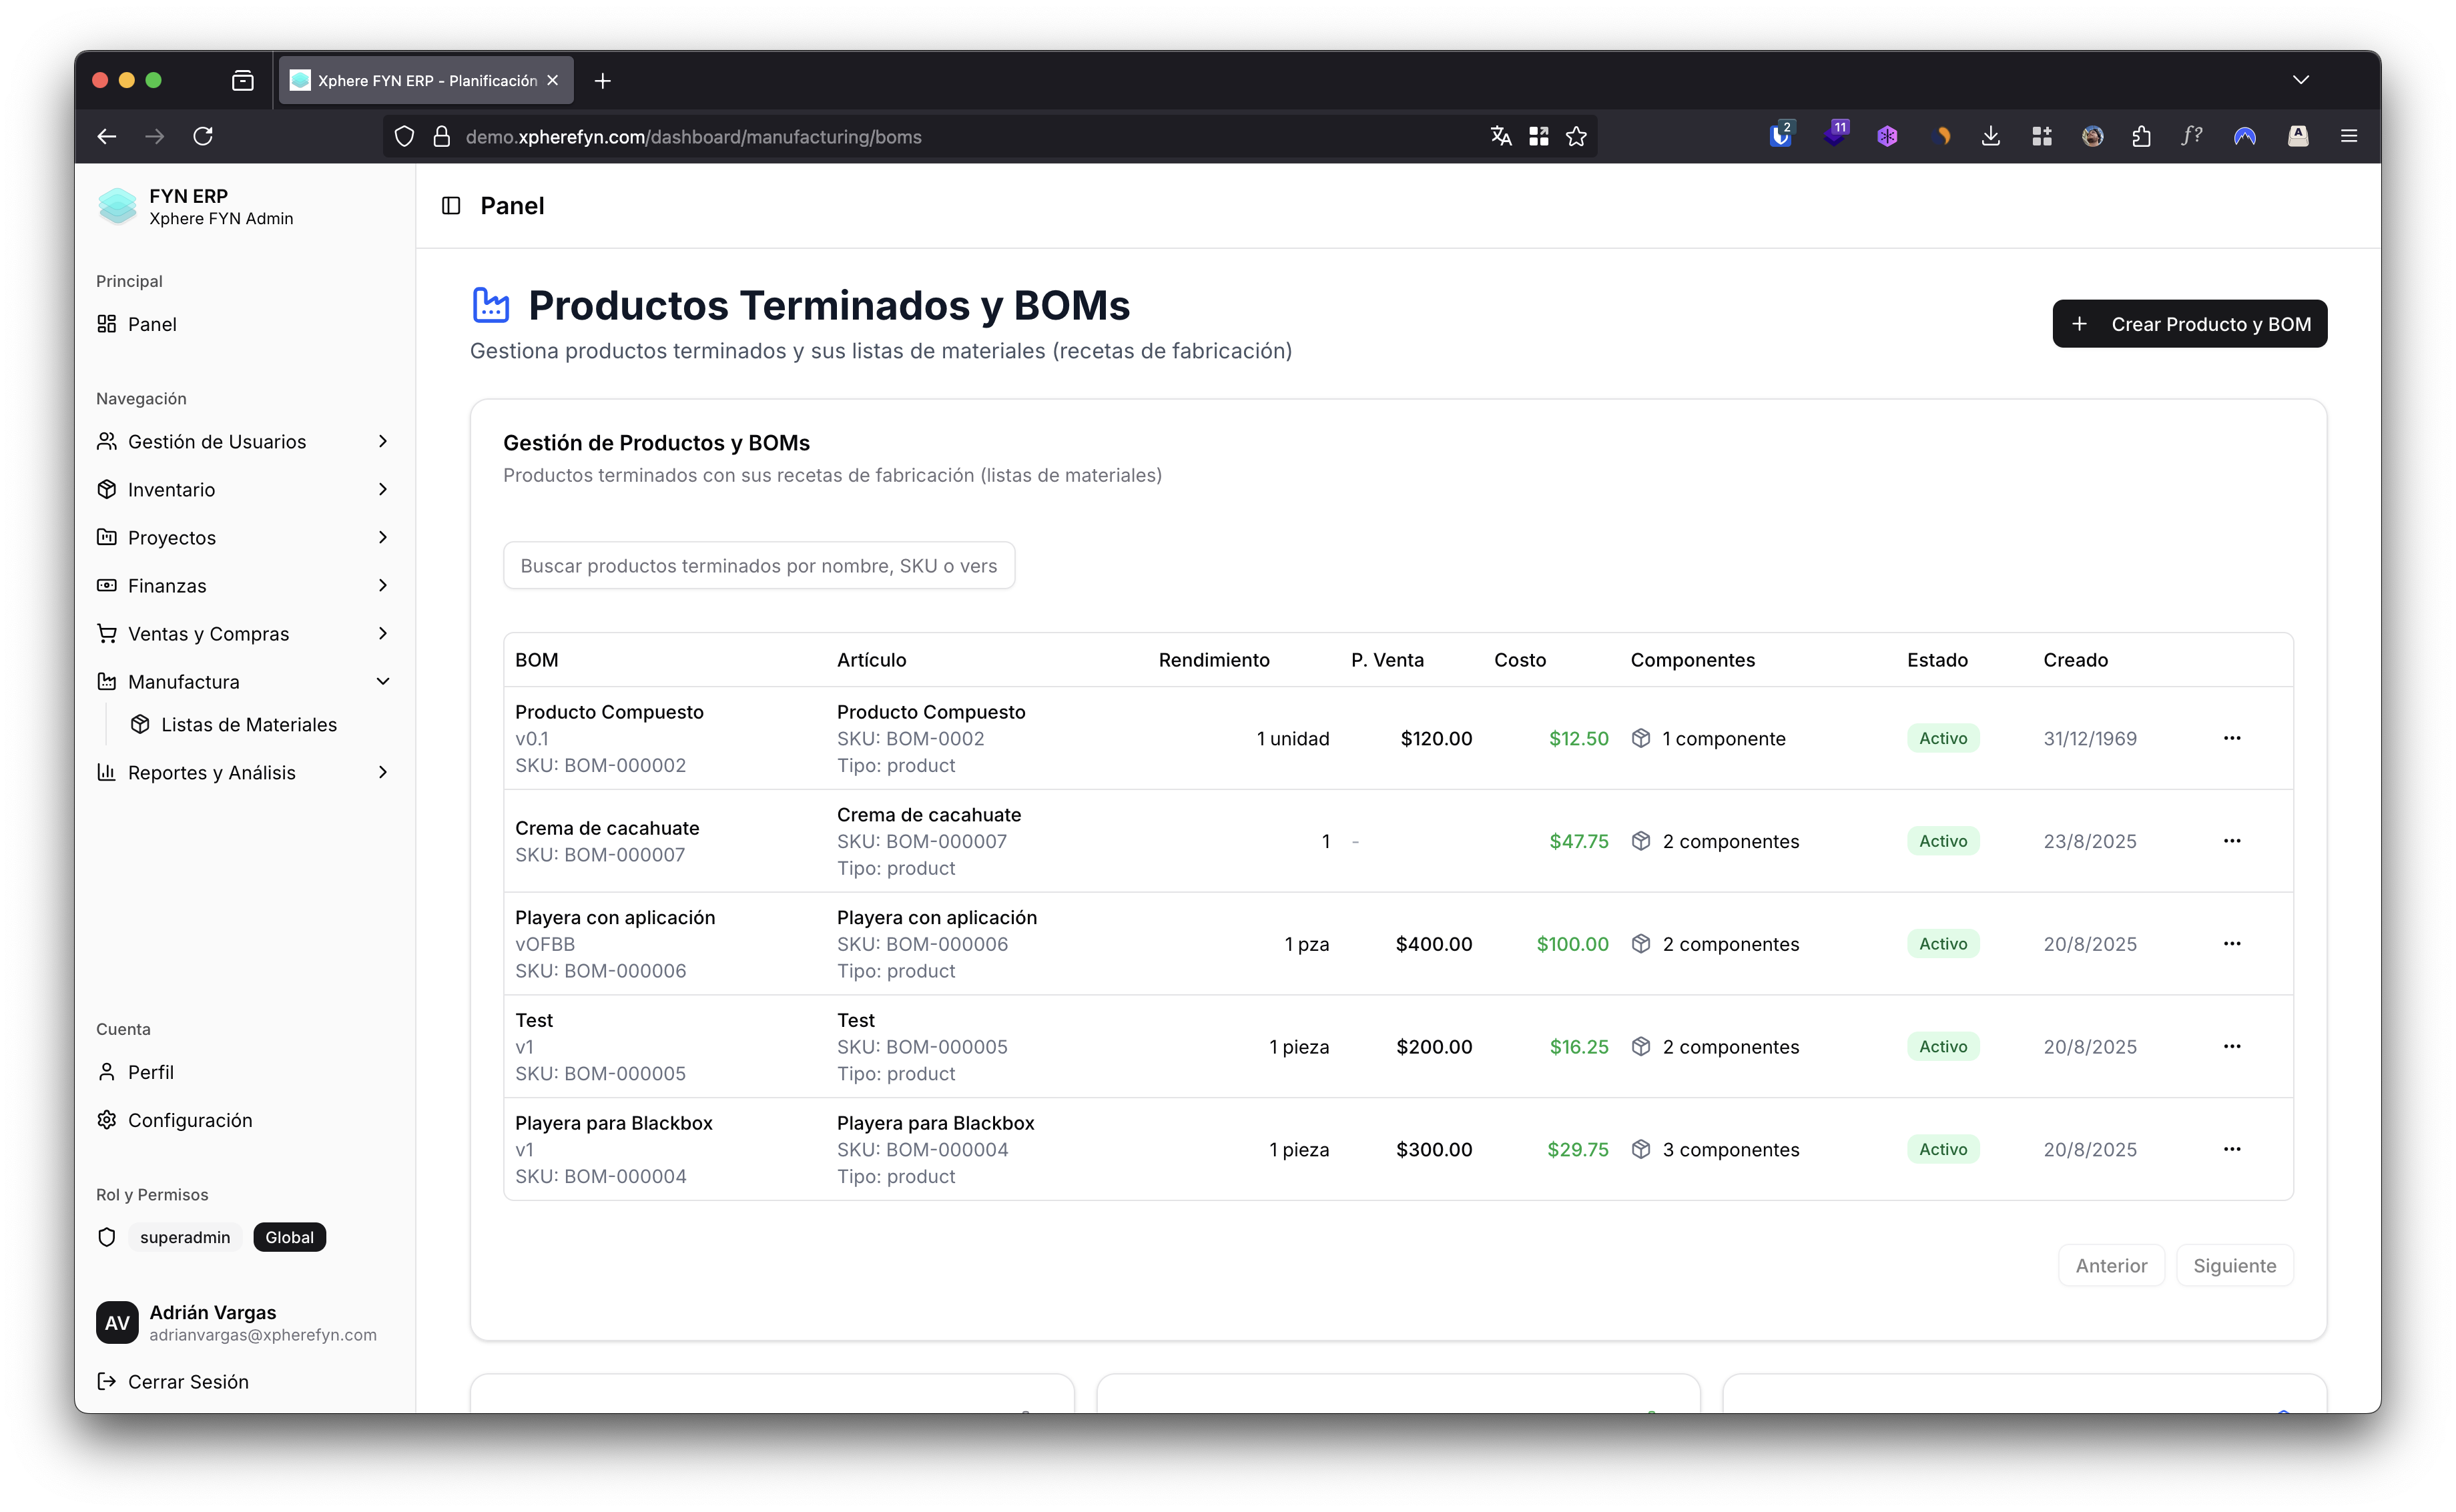Open actions menu for Playera para Blackbox
Screen dimensions: 2456x1512
pos(2231,1149)
